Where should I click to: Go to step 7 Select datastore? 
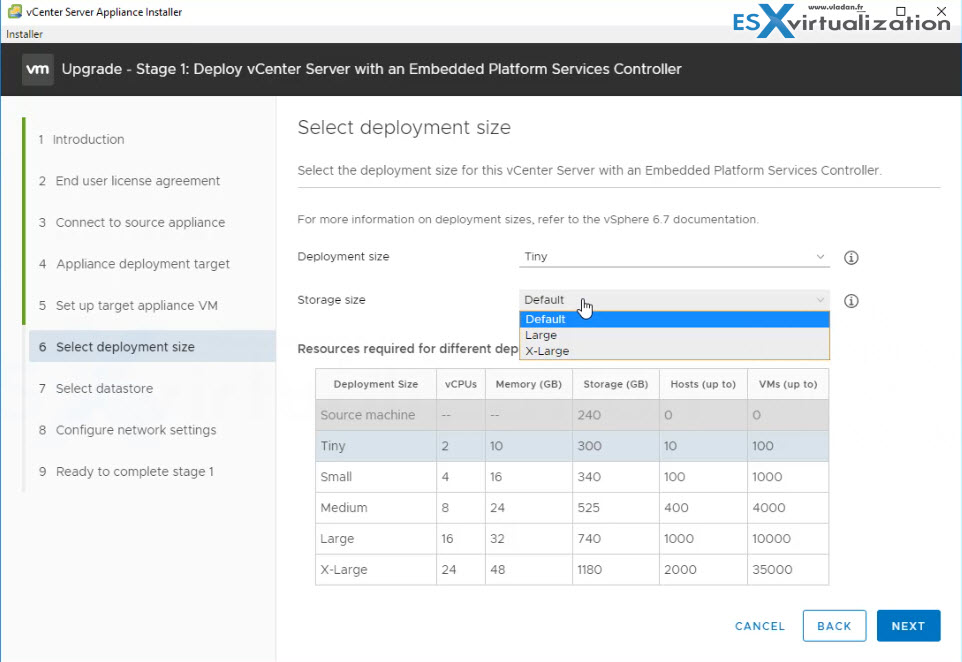pyautogui.click(x=96, y=388)
